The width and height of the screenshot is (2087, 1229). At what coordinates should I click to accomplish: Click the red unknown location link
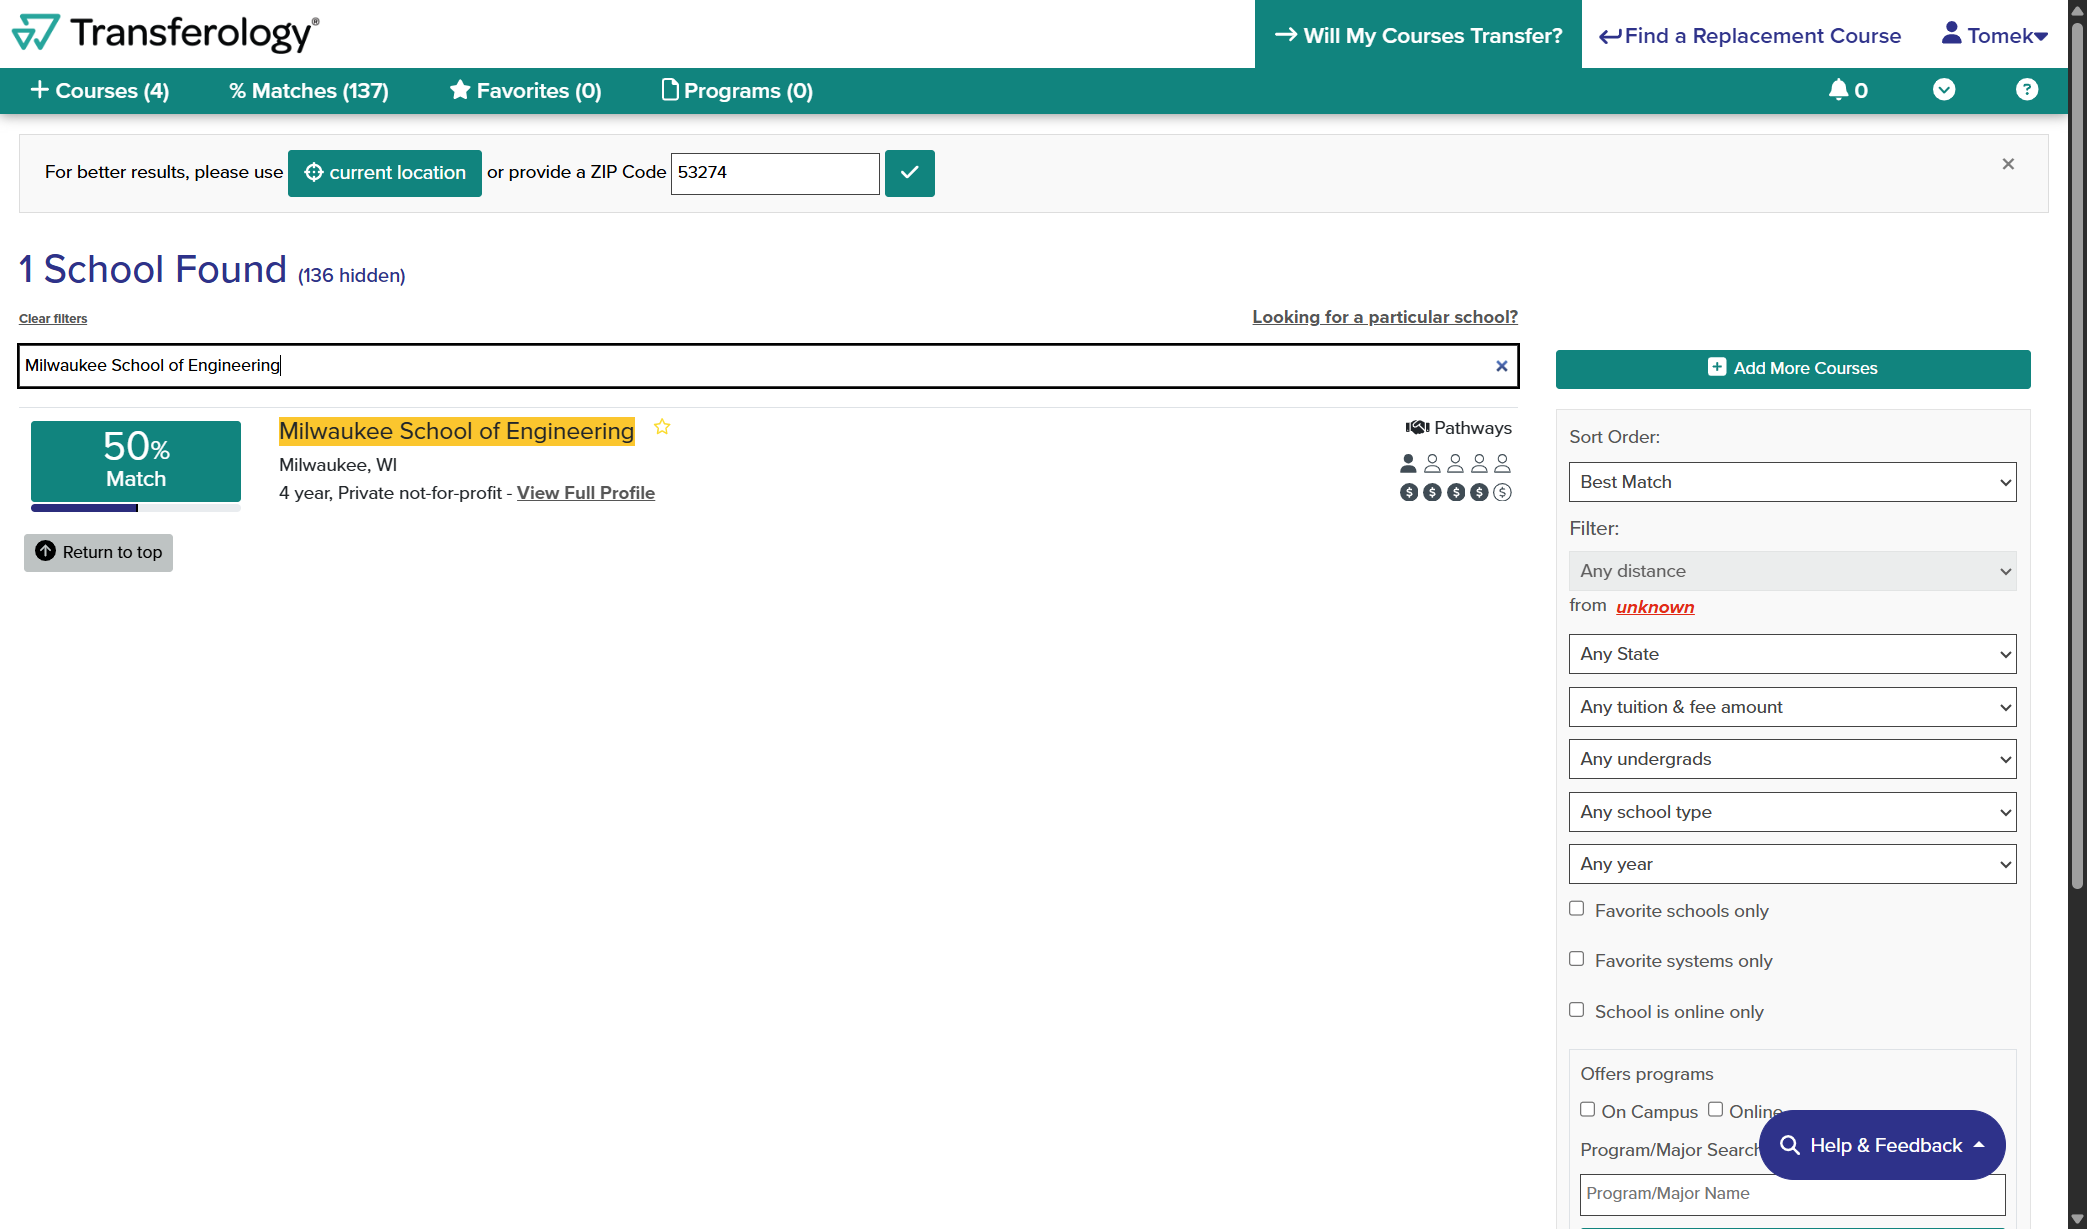(x=1655, y=607)
